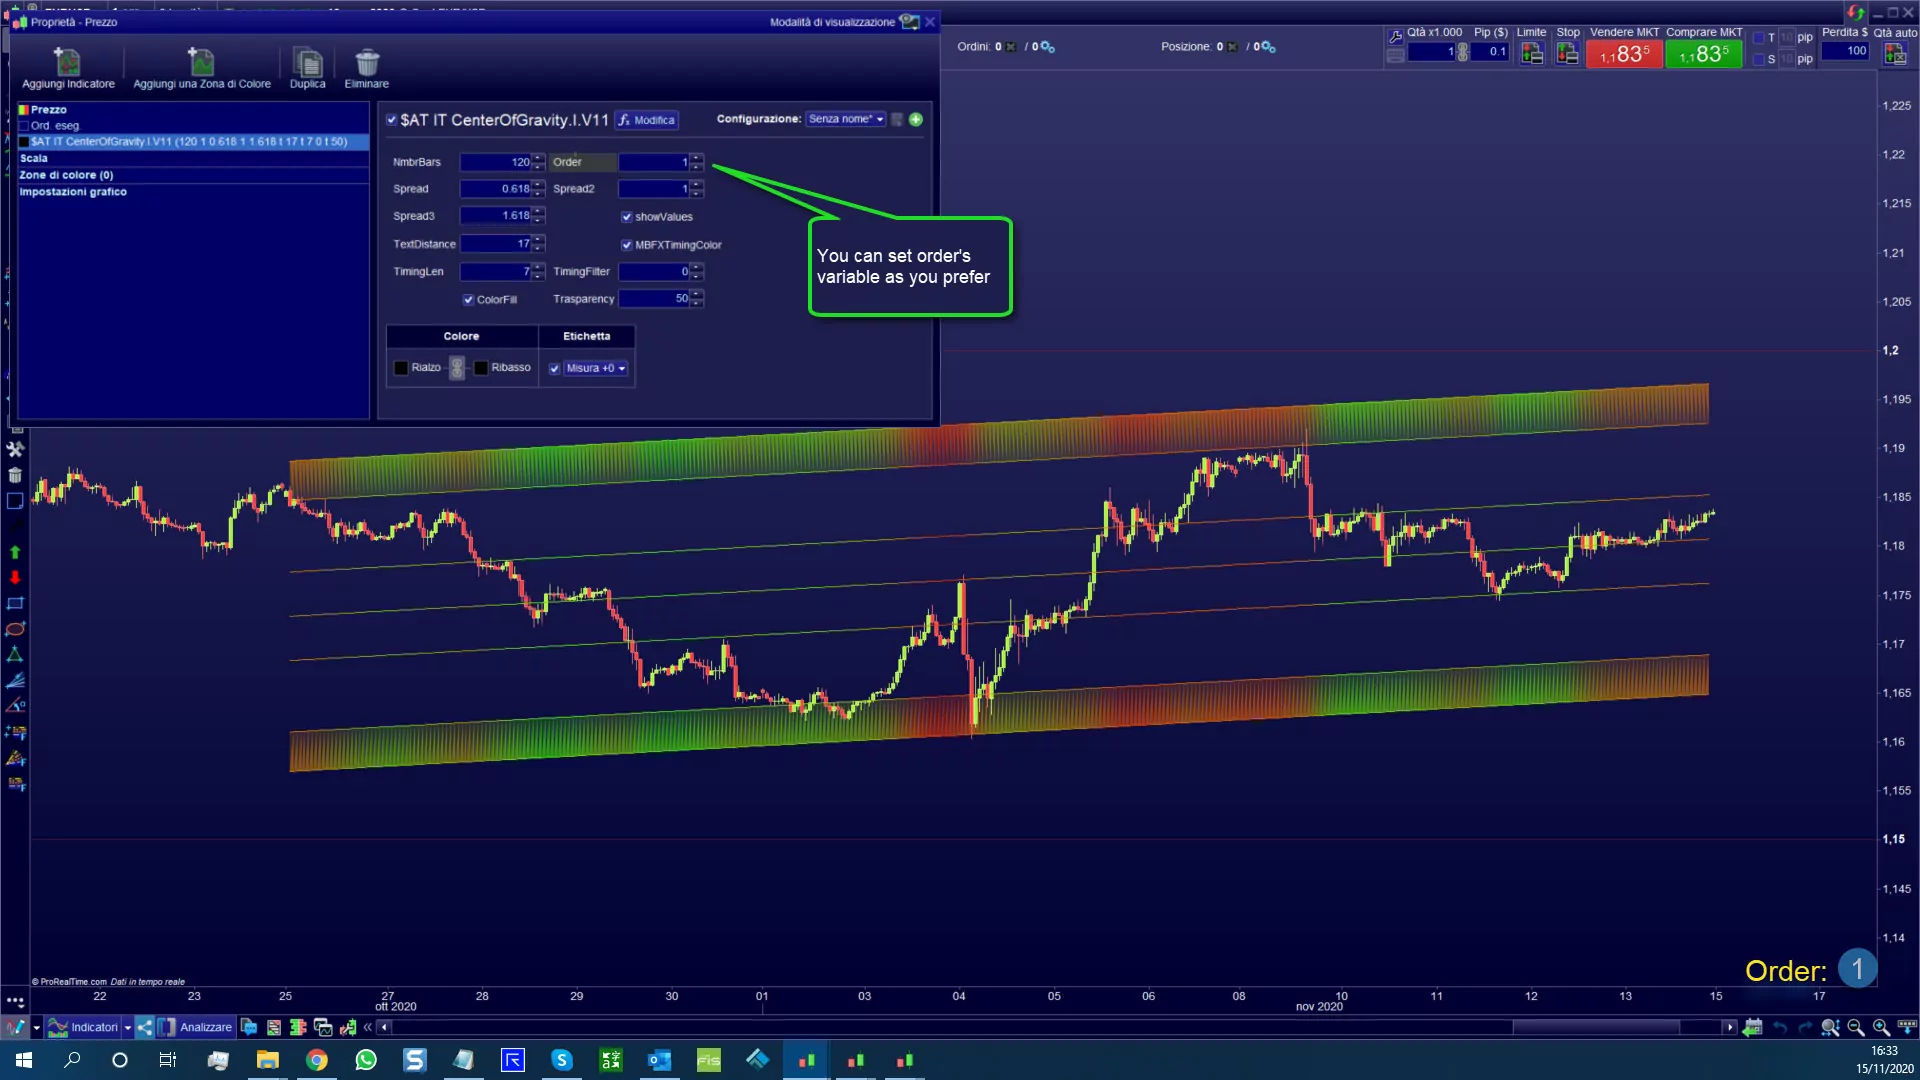Click the Rialzo color swatch

[401, 368]
